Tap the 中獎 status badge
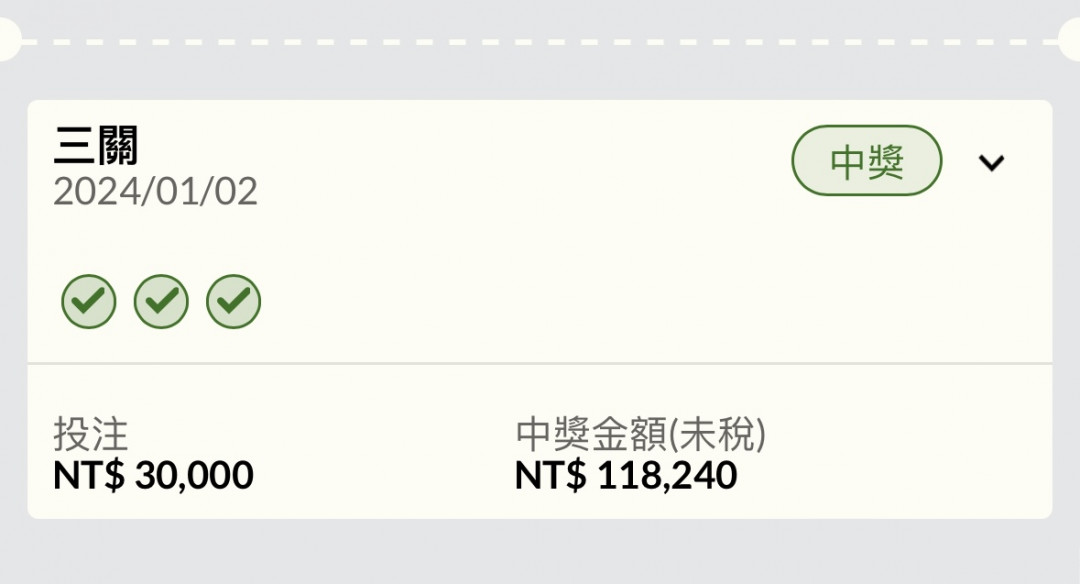Image resolution: width=1080 pixels, height=584 pixels. coord(866,160)
